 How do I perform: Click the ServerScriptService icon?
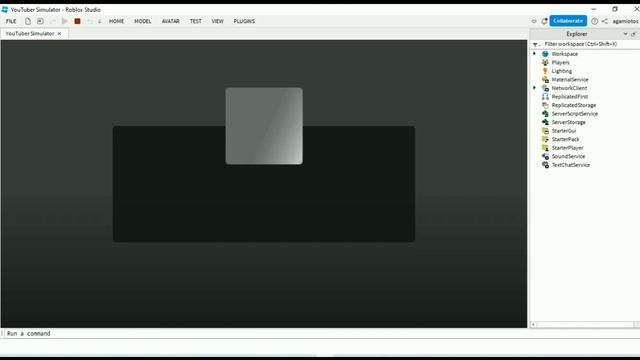click(x=545, y=114)
